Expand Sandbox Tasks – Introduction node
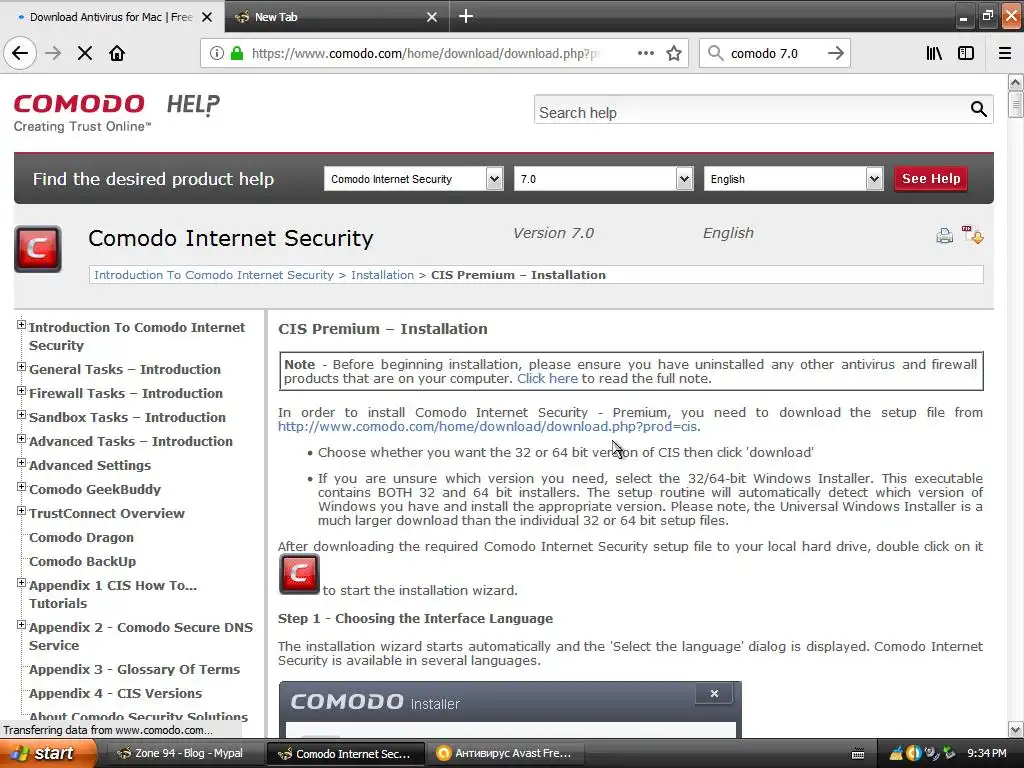The width and height of the screenshot is (1024, 768). 21,415
